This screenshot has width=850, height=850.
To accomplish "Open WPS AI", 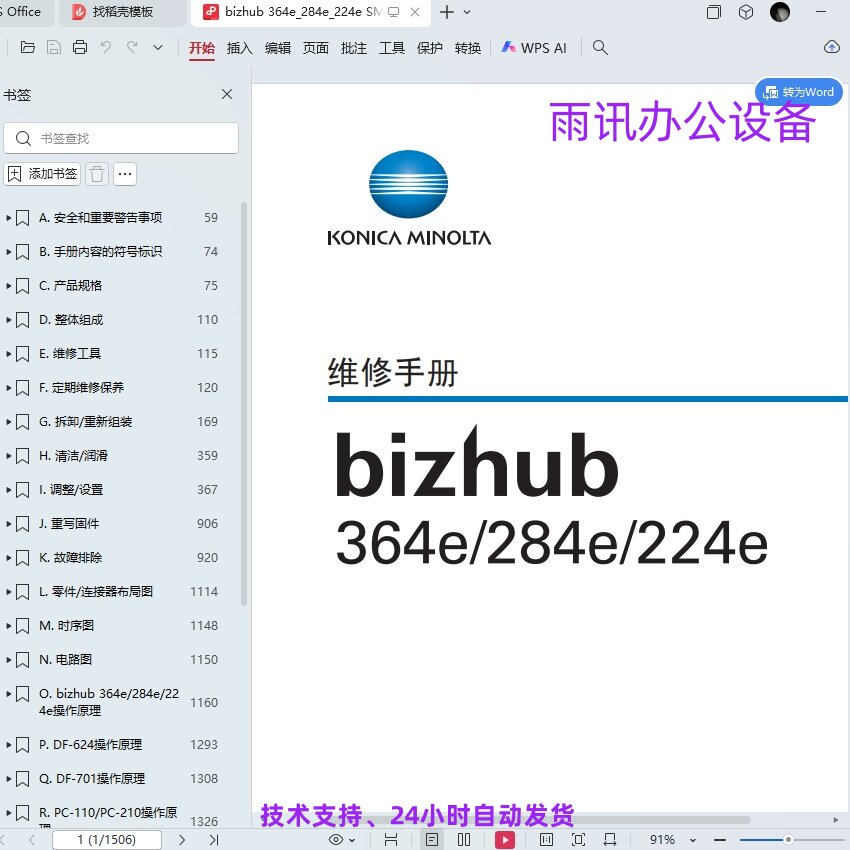I will pyautogui.click(x=534, y=48).
